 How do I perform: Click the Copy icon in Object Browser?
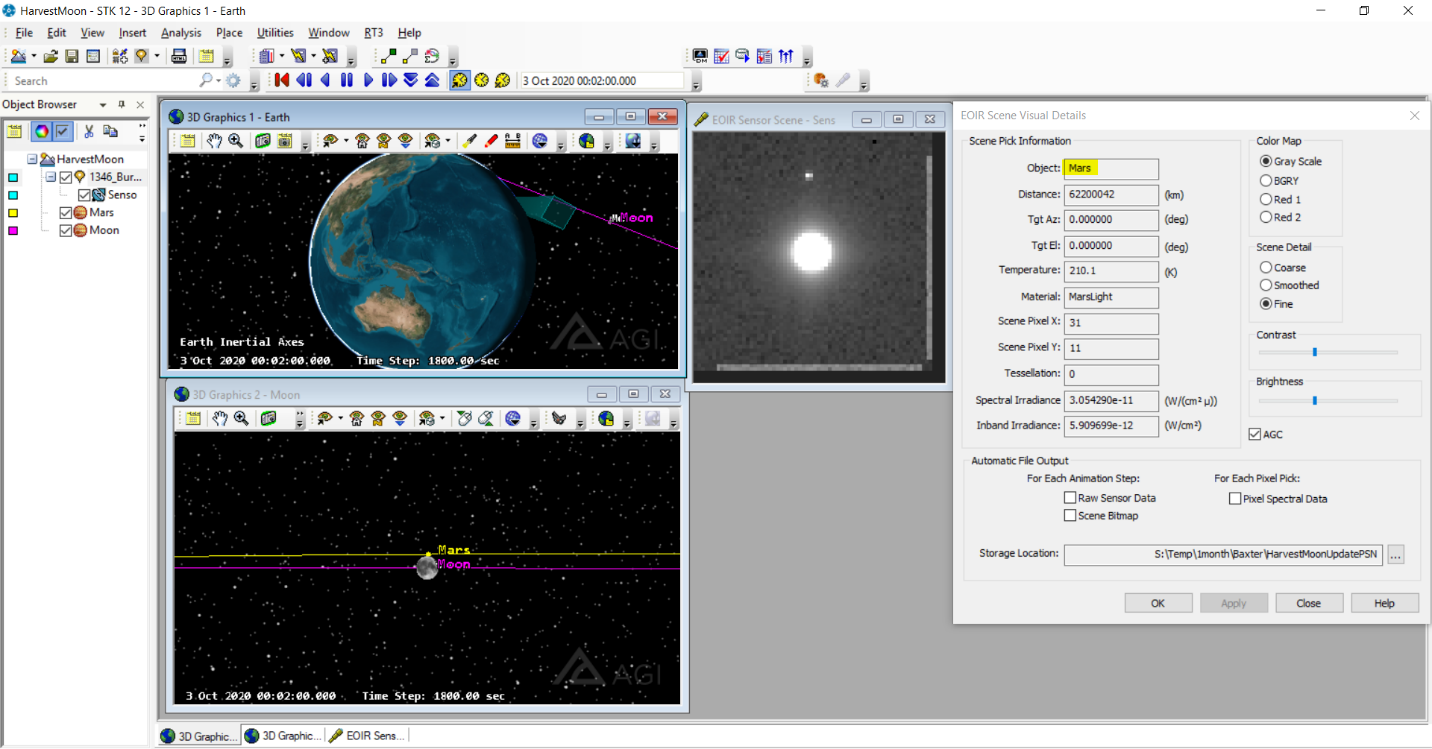click(x=110, y=131)
